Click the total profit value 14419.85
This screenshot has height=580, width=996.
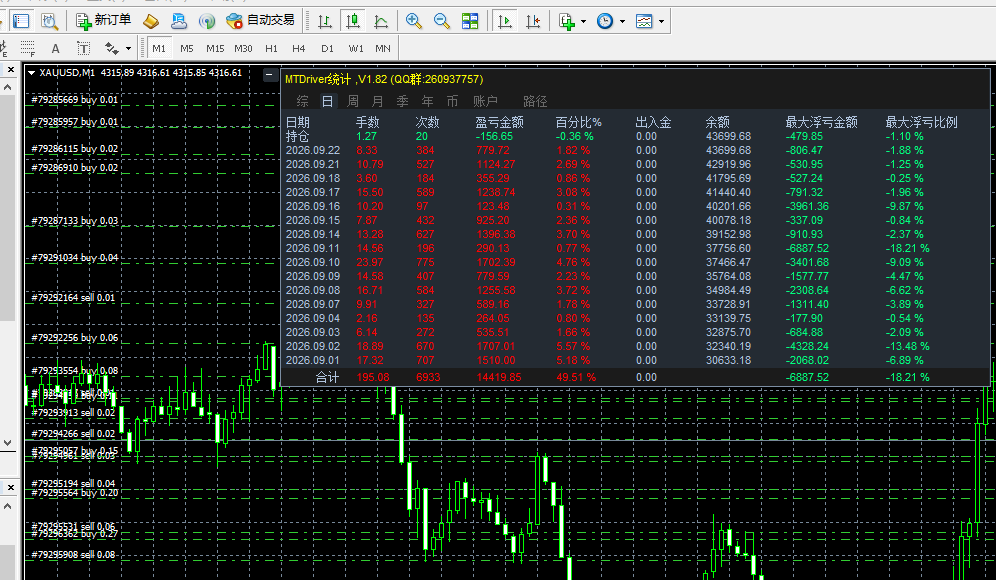coord(499,377)
